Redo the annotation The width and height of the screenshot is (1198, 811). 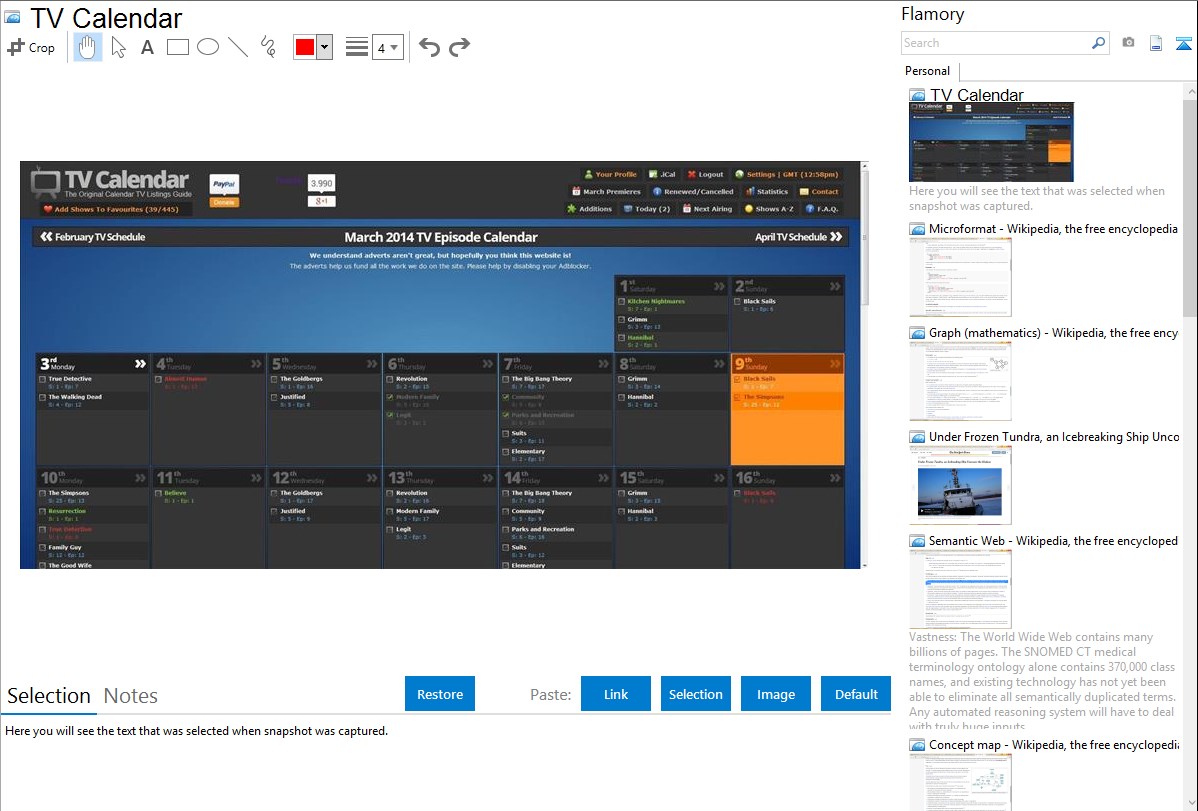[x=459, y=47]
